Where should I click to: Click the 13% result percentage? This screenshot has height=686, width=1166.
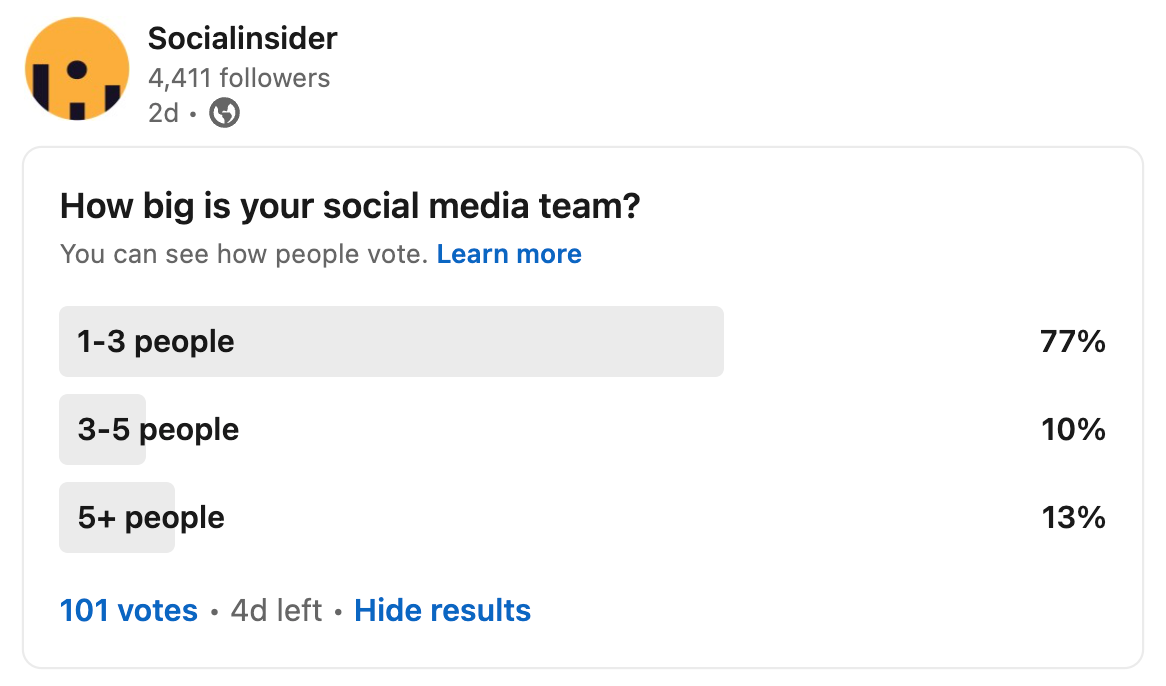click(1073, 517)
